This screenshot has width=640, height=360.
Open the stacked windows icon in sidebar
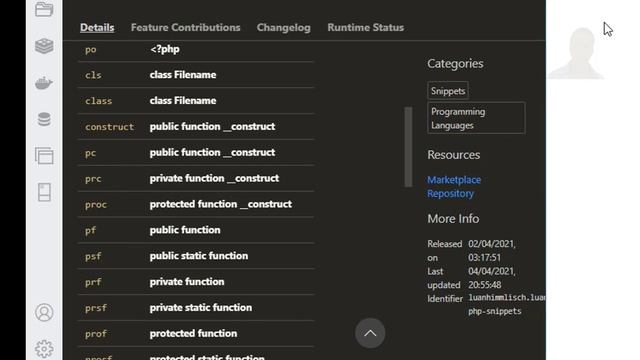44,156
